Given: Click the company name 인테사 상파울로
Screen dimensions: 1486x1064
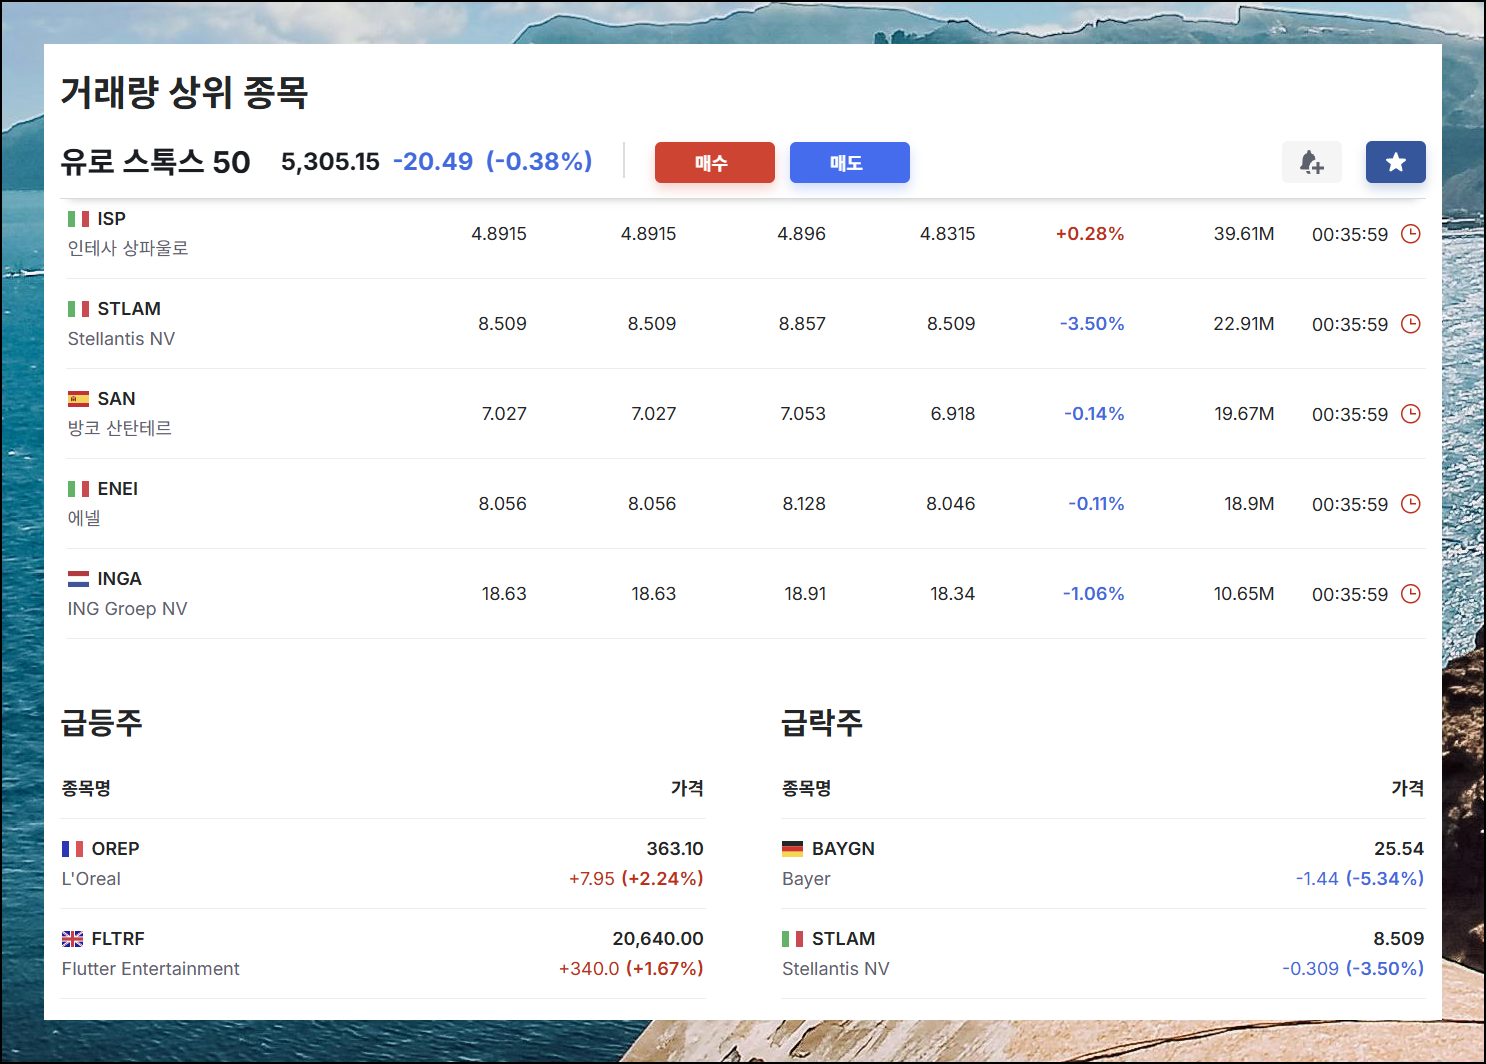Looking at the screenshot, I should click(x=128, y=248).
